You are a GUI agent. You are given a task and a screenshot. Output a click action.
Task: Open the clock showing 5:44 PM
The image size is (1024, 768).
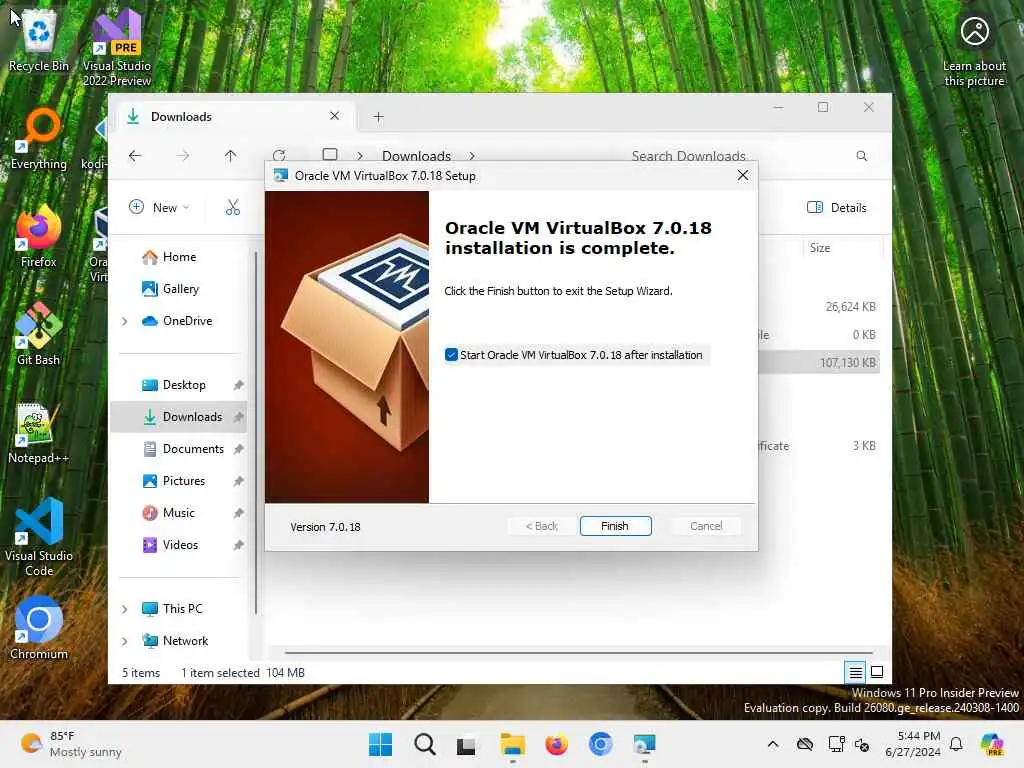pyautogui.click(x=913, y=744)
